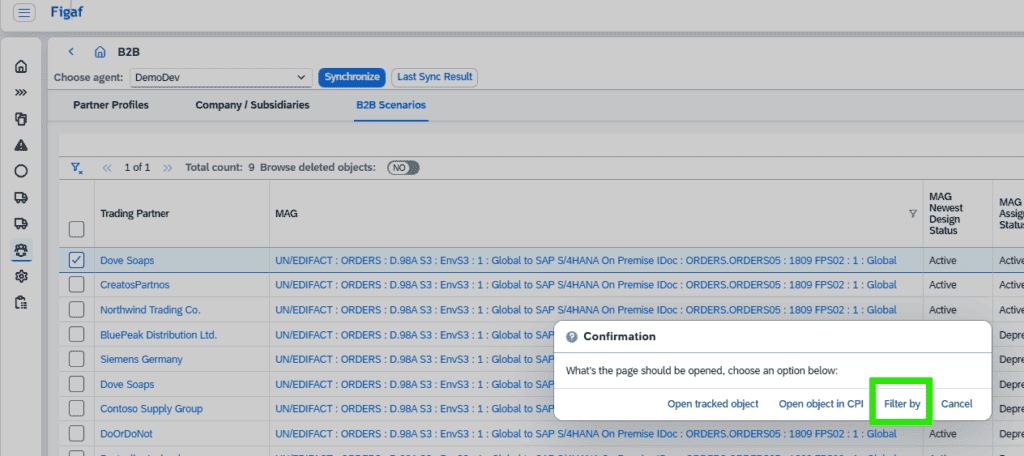The height and width of the screenshot is (456, 1024).
Task: Switch to the Partner Profiles tab
Action: coord(111,105)
